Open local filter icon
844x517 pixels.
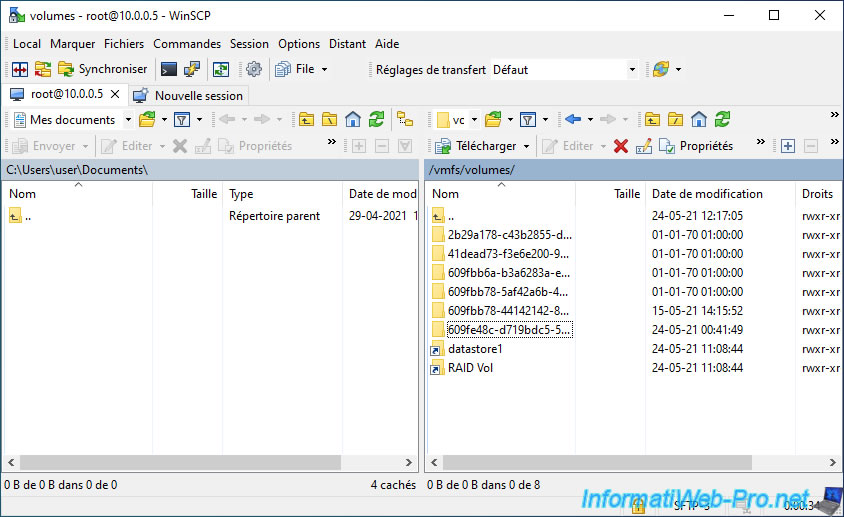tap(182, 120)
